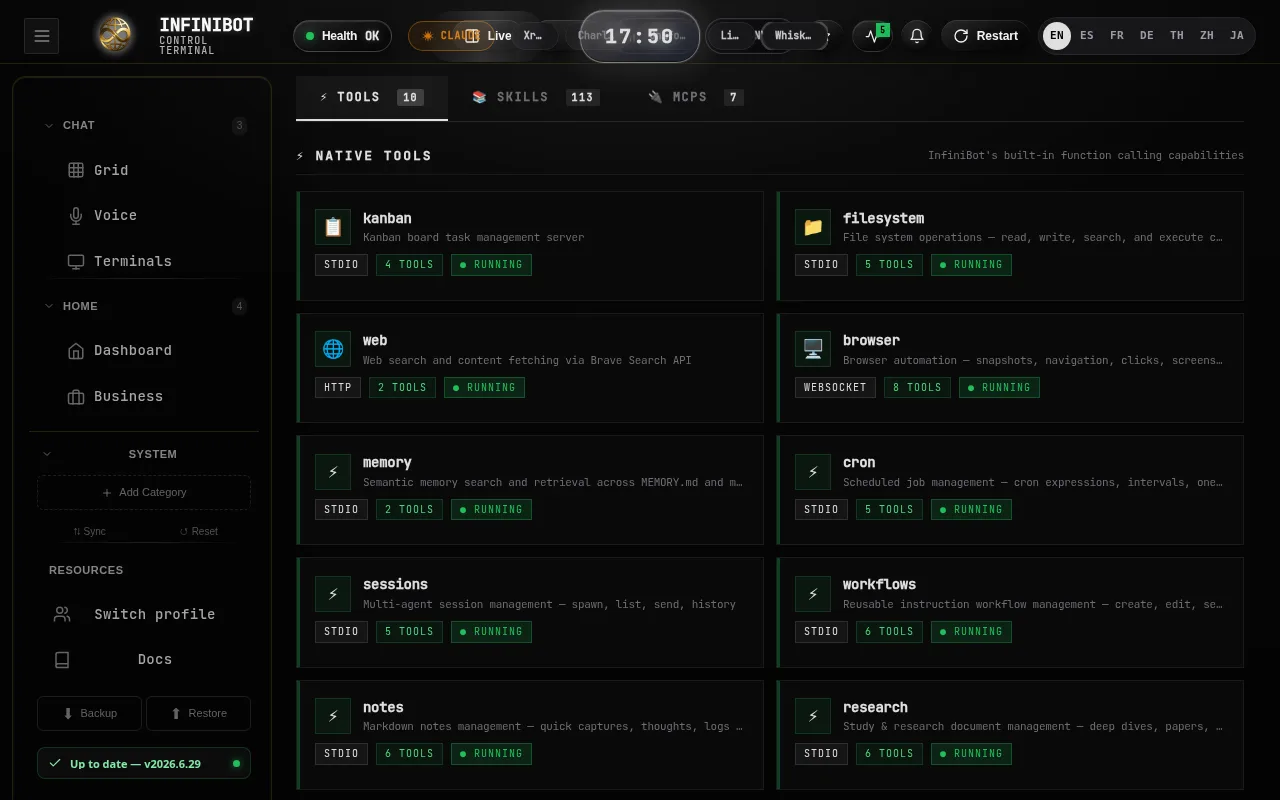Click the browser monitor icon
The image size is (1280, 800).
(x=813, y=349)
